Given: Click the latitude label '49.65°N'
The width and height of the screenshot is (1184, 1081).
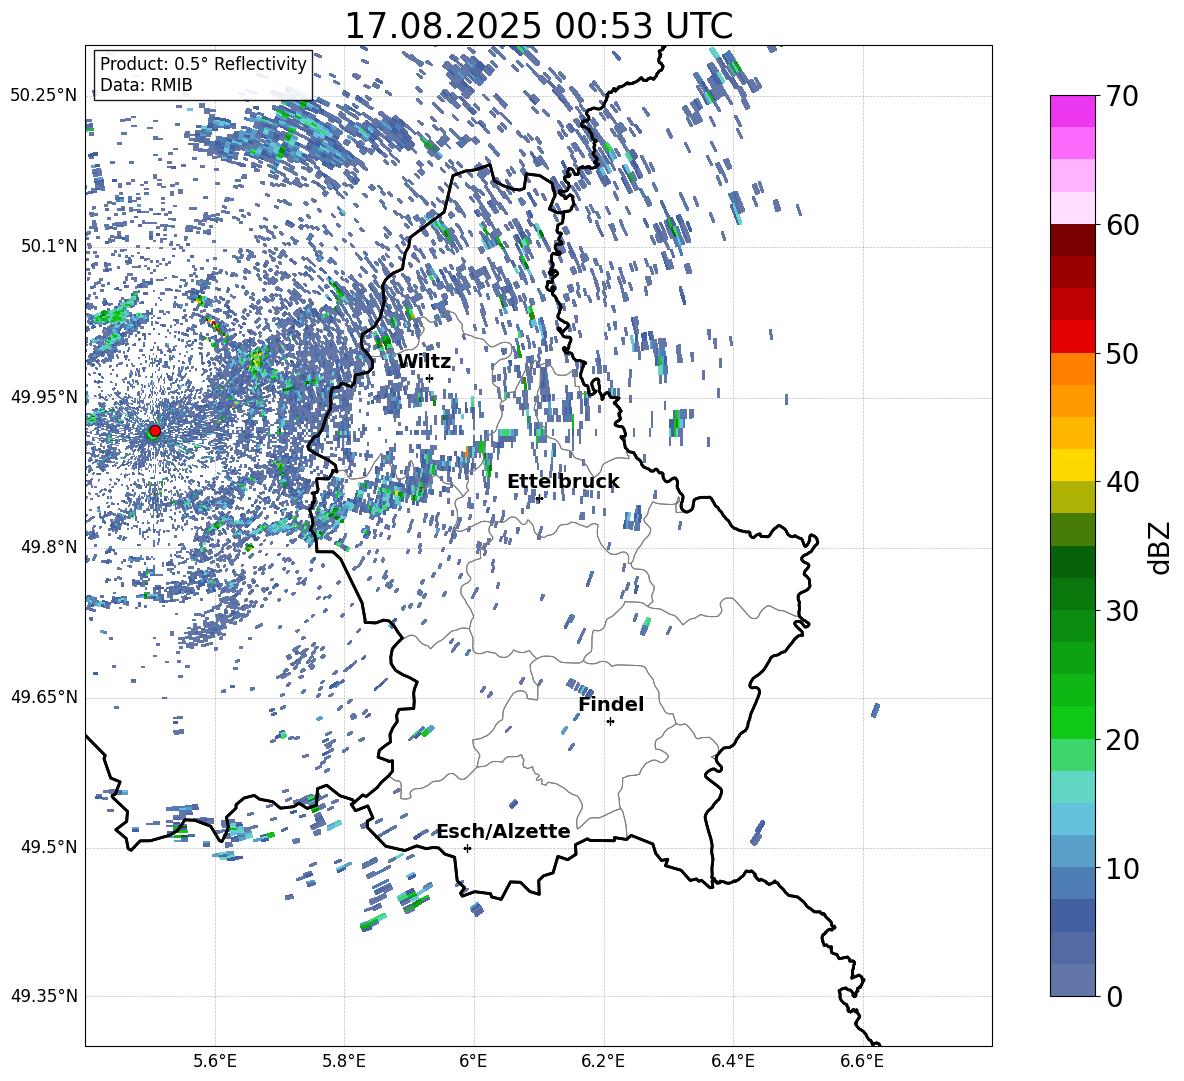Looking at the screenshot, I should (44, 697).
